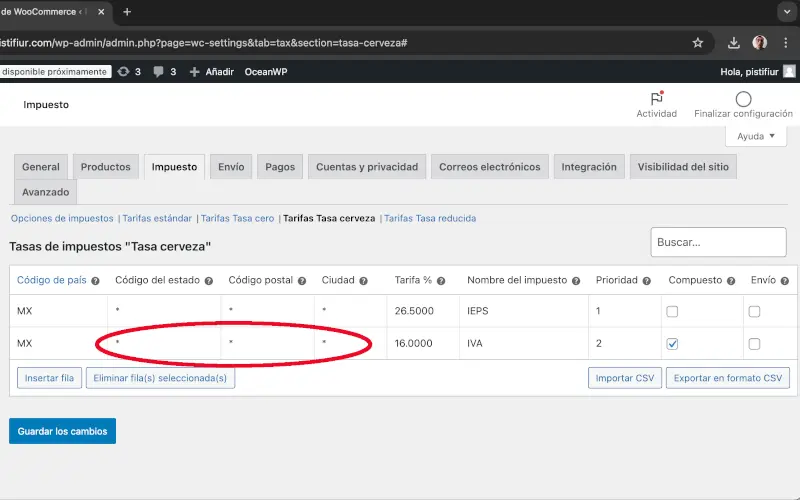Open the Pagos settings tab
Image resolution: width=800 pixels, height=500 pixels.
coord(280,167)
